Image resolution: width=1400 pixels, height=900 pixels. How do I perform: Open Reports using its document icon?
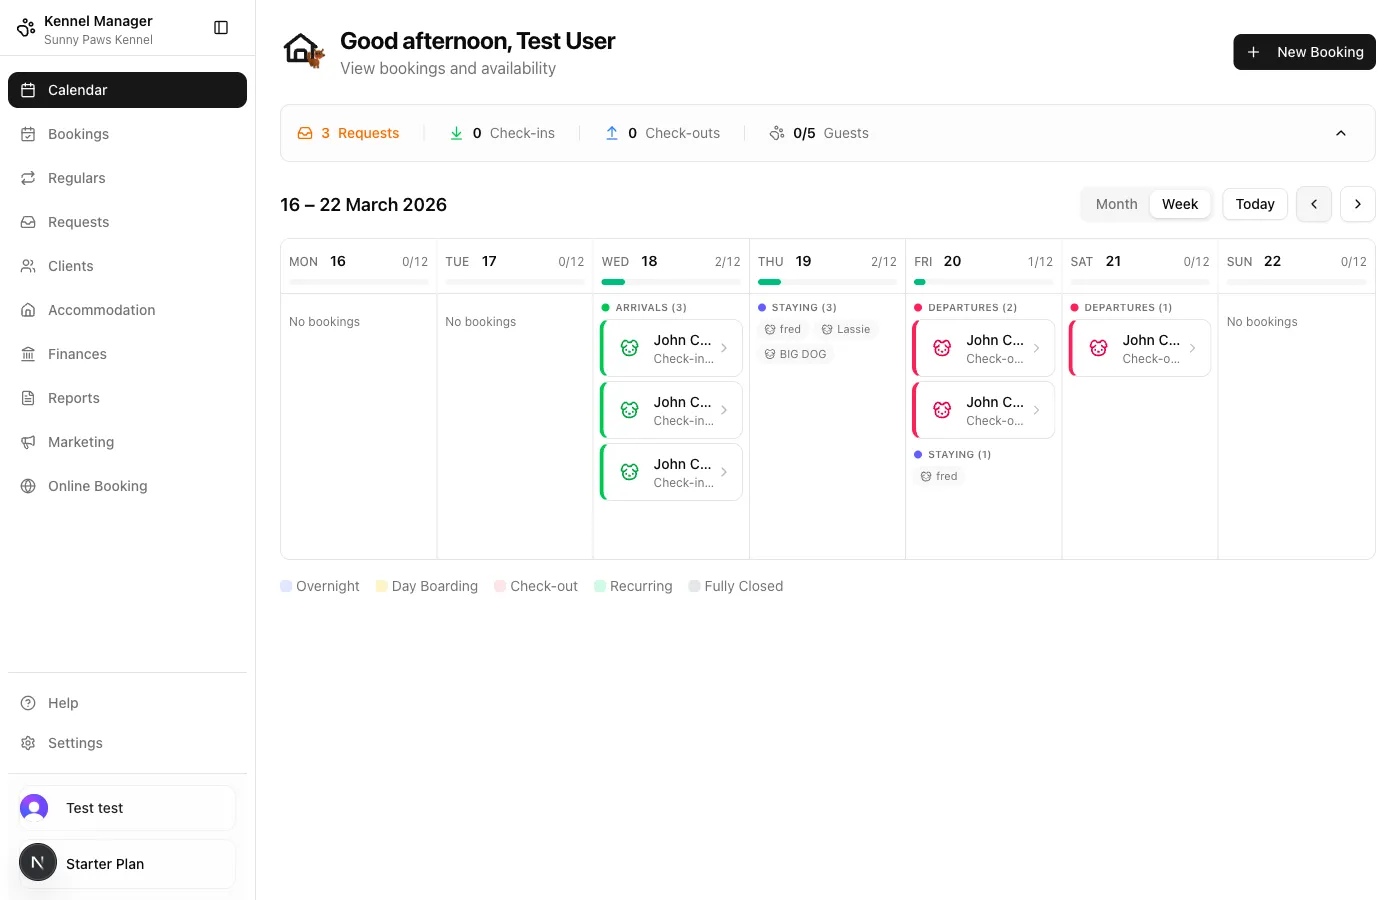coord(27,398)
